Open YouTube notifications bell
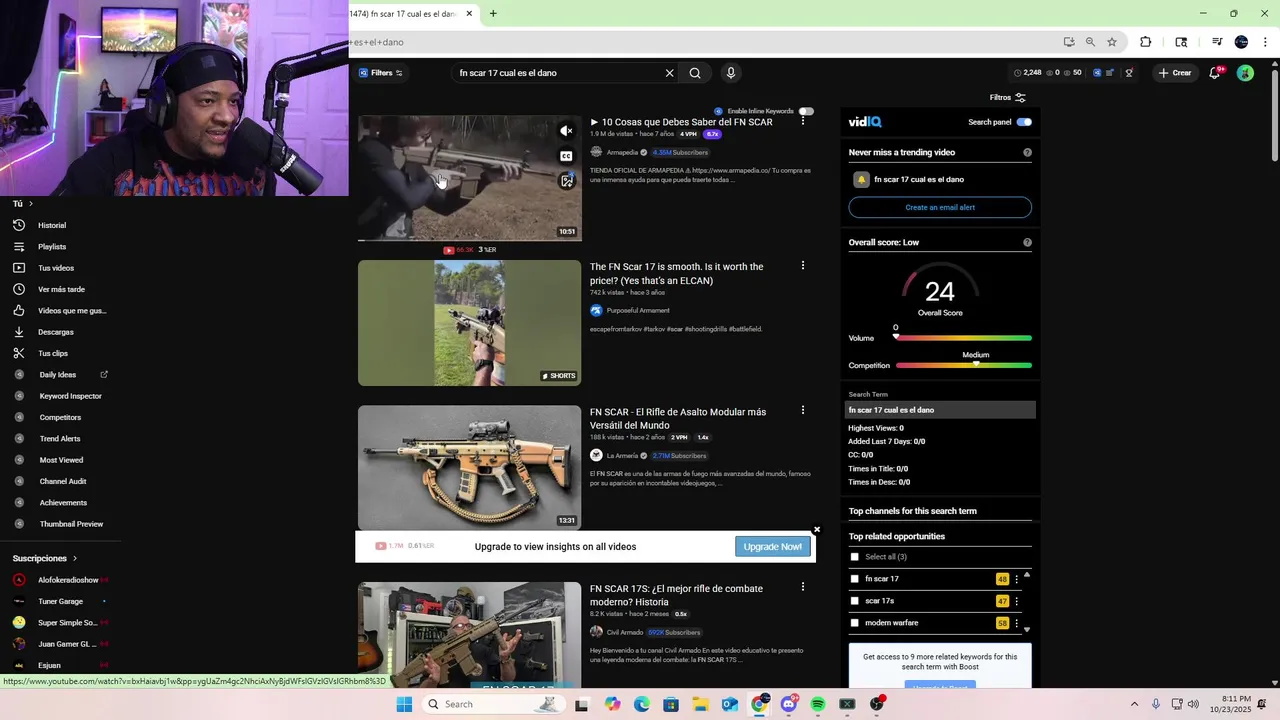The width and height of the screenshot is (1280, 720). pyautogui.click(x=1215, y=73)
